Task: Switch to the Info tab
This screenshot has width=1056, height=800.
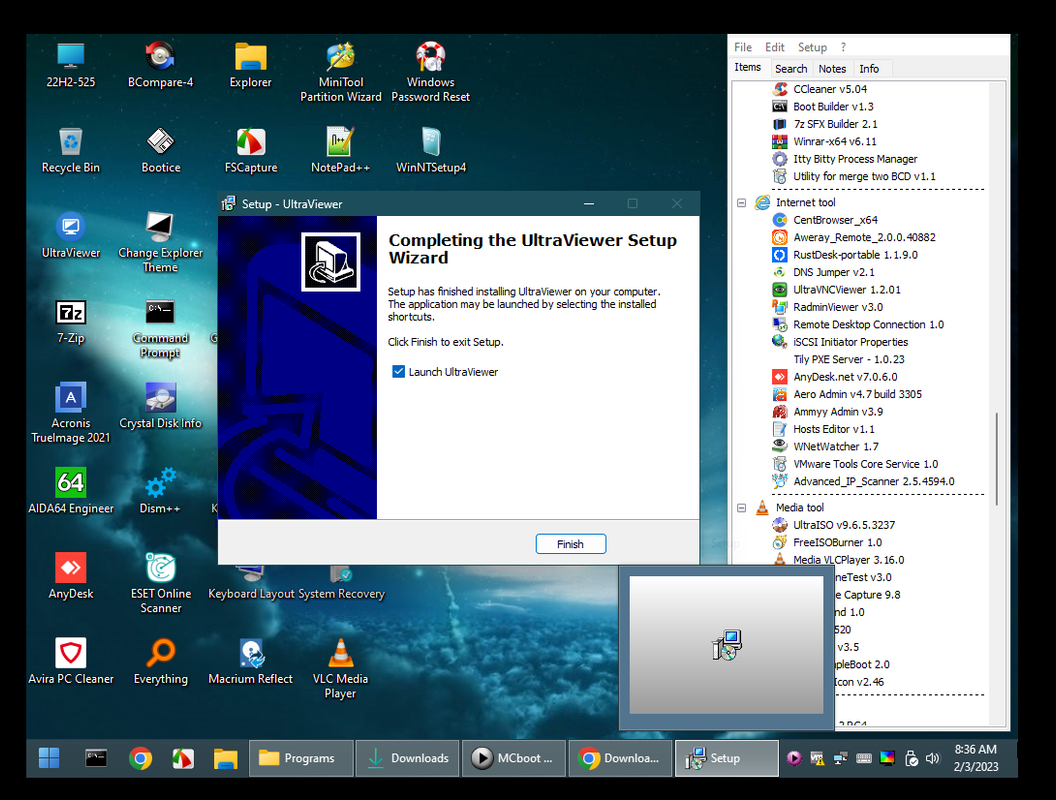Action: pos(869,69)
